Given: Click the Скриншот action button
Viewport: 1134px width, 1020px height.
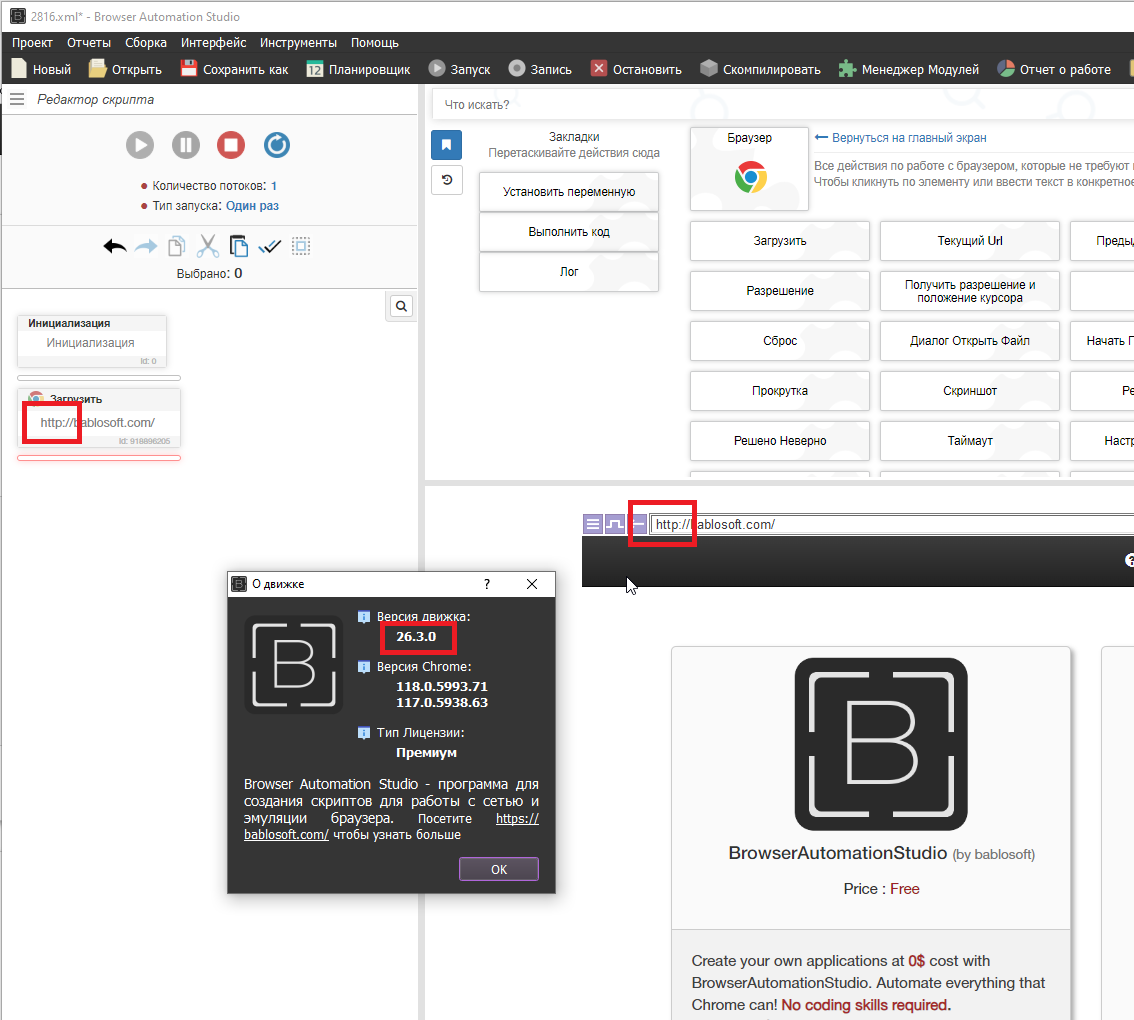Looking at the screenshot, I should pos(969,391).
